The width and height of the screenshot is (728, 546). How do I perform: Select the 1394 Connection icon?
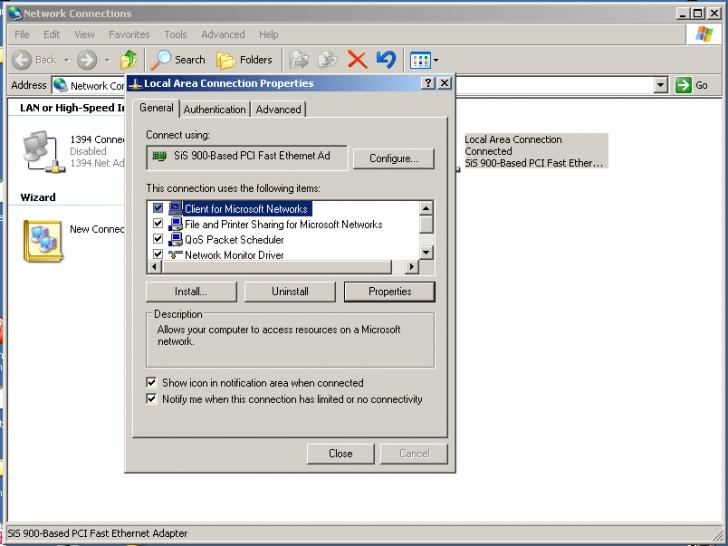44,151
